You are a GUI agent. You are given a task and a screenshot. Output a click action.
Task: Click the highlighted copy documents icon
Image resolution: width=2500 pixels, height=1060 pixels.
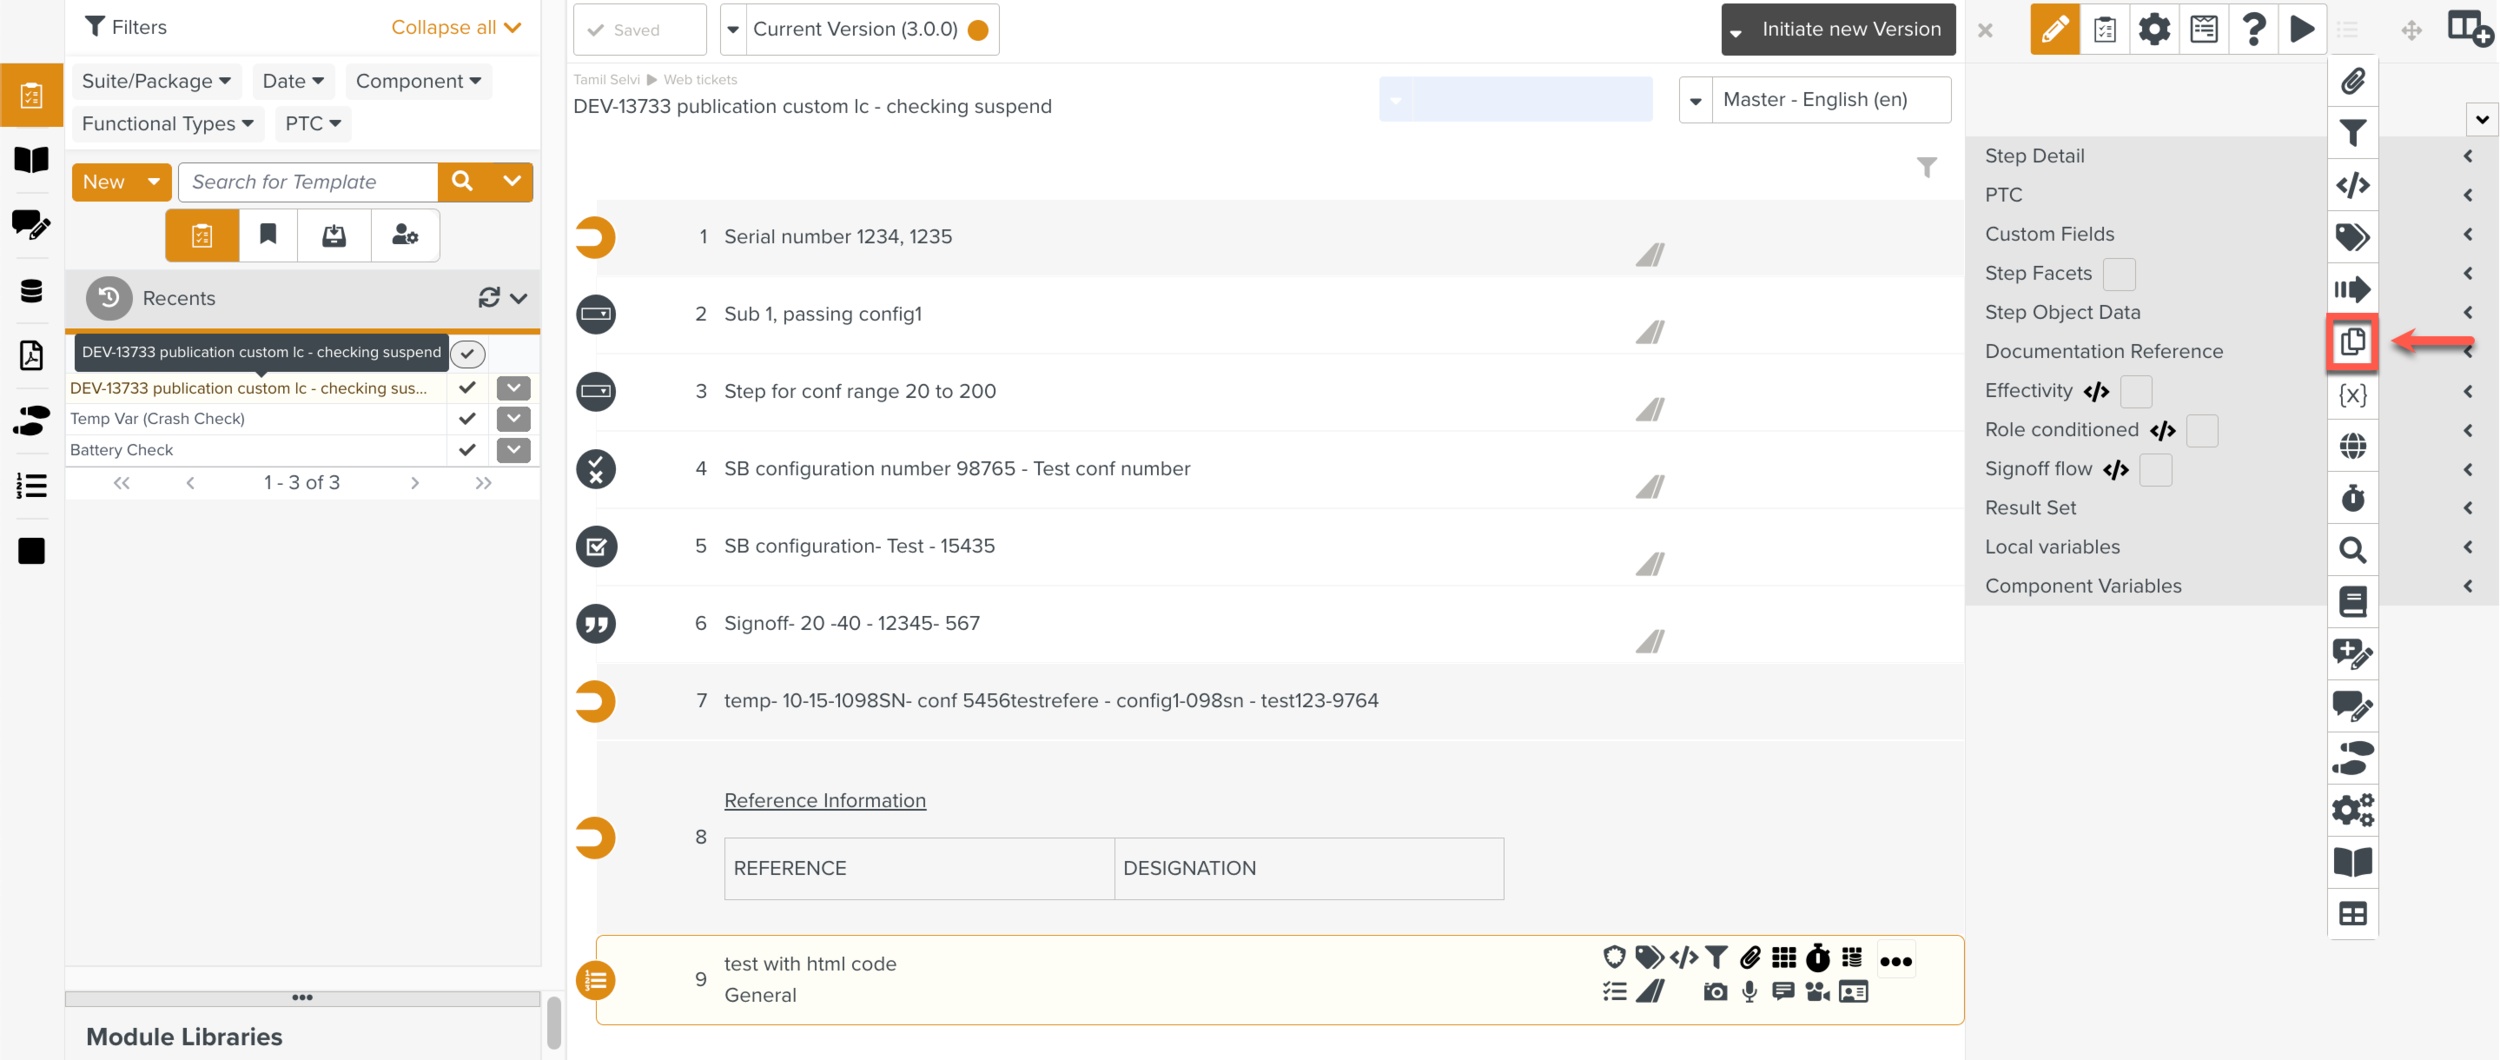tap(2353, 342)
